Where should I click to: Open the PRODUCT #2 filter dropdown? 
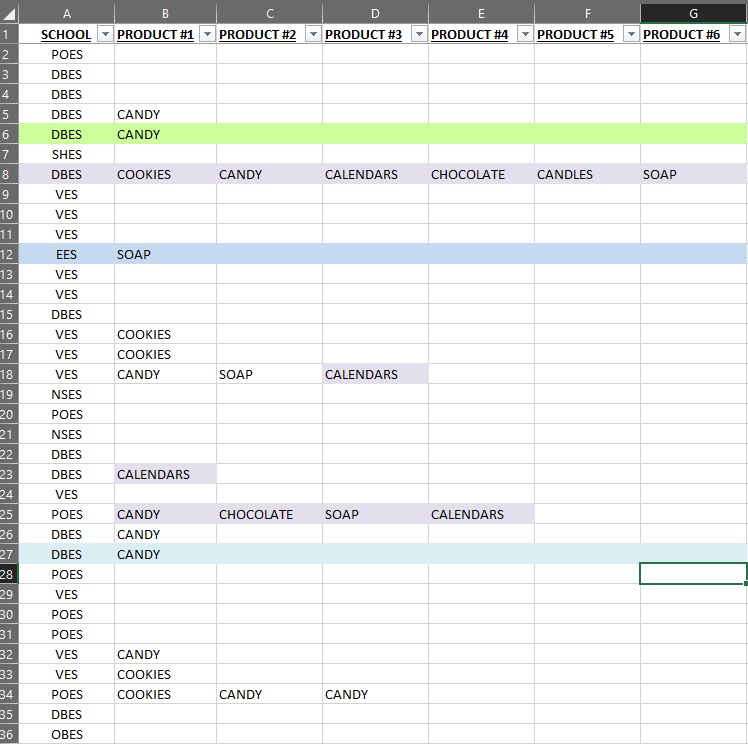coord(313,34)
